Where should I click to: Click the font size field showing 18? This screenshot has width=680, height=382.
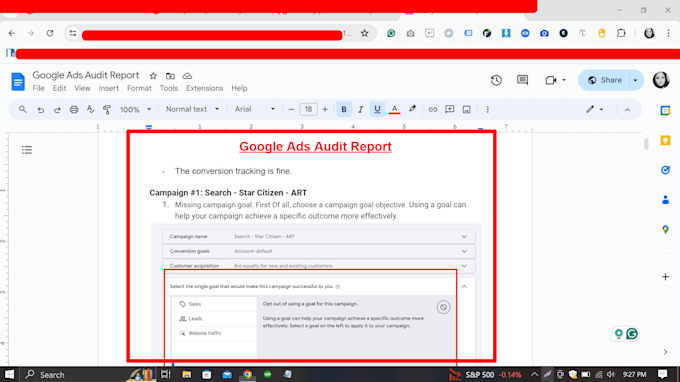(308, 109)
